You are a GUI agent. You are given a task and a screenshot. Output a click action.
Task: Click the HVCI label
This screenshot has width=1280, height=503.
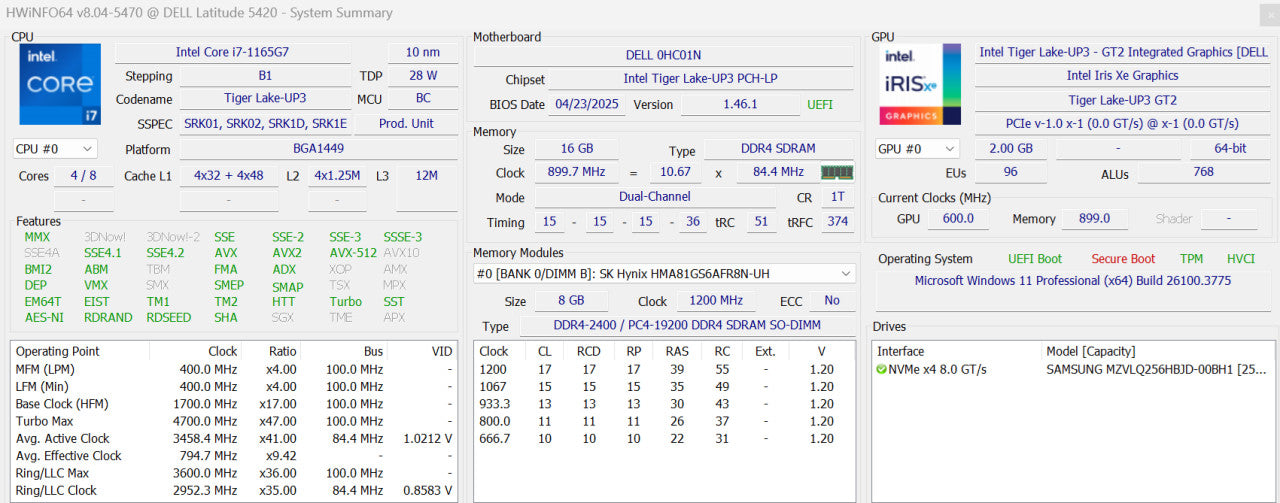(x=1240, y=259)
